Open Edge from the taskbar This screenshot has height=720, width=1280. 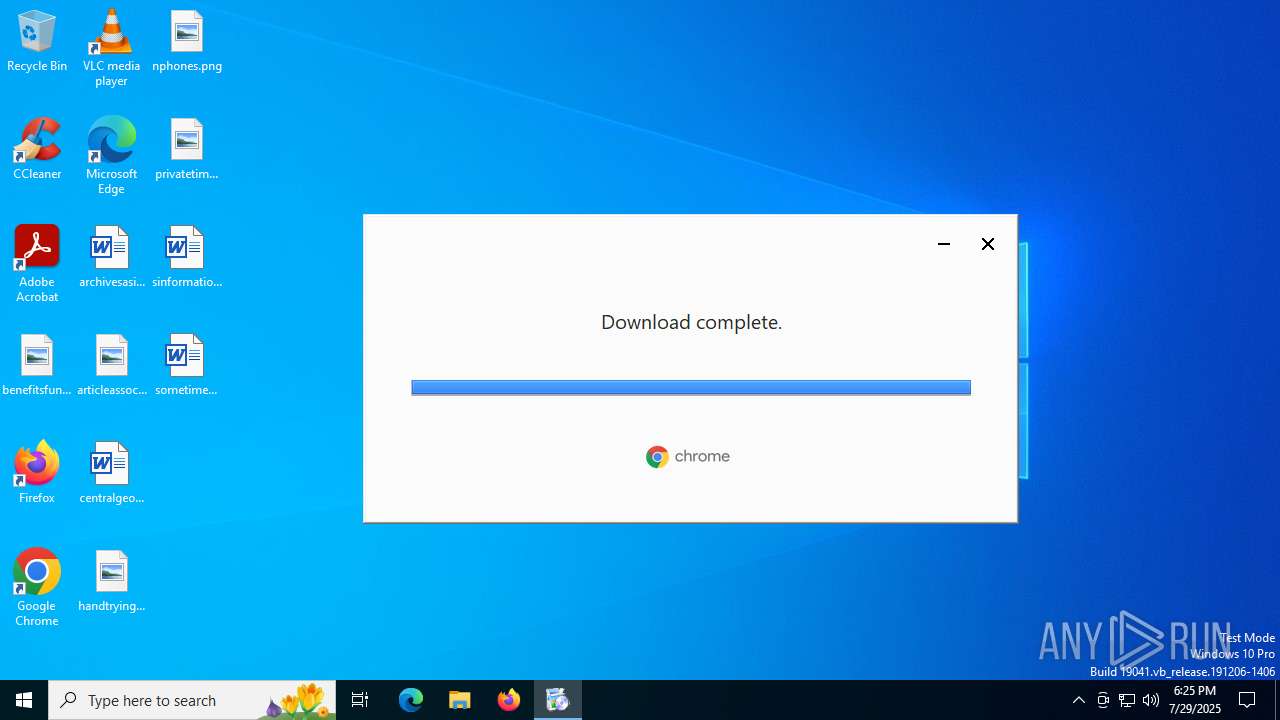coord(411,700)
